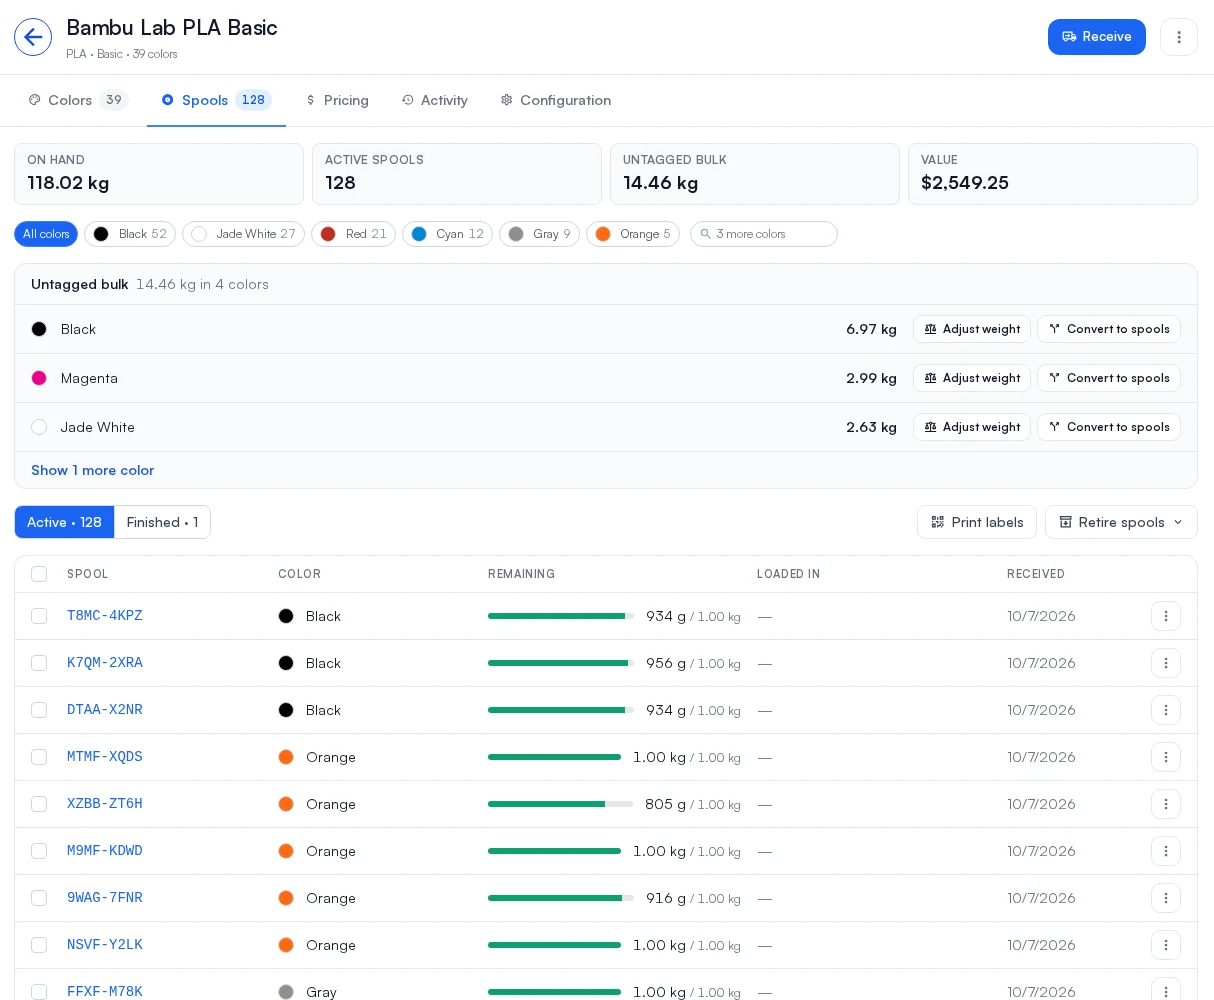Open row menu for spool K7QM-2XRA
1214x1000 pixels.
tap(1166, 663)
